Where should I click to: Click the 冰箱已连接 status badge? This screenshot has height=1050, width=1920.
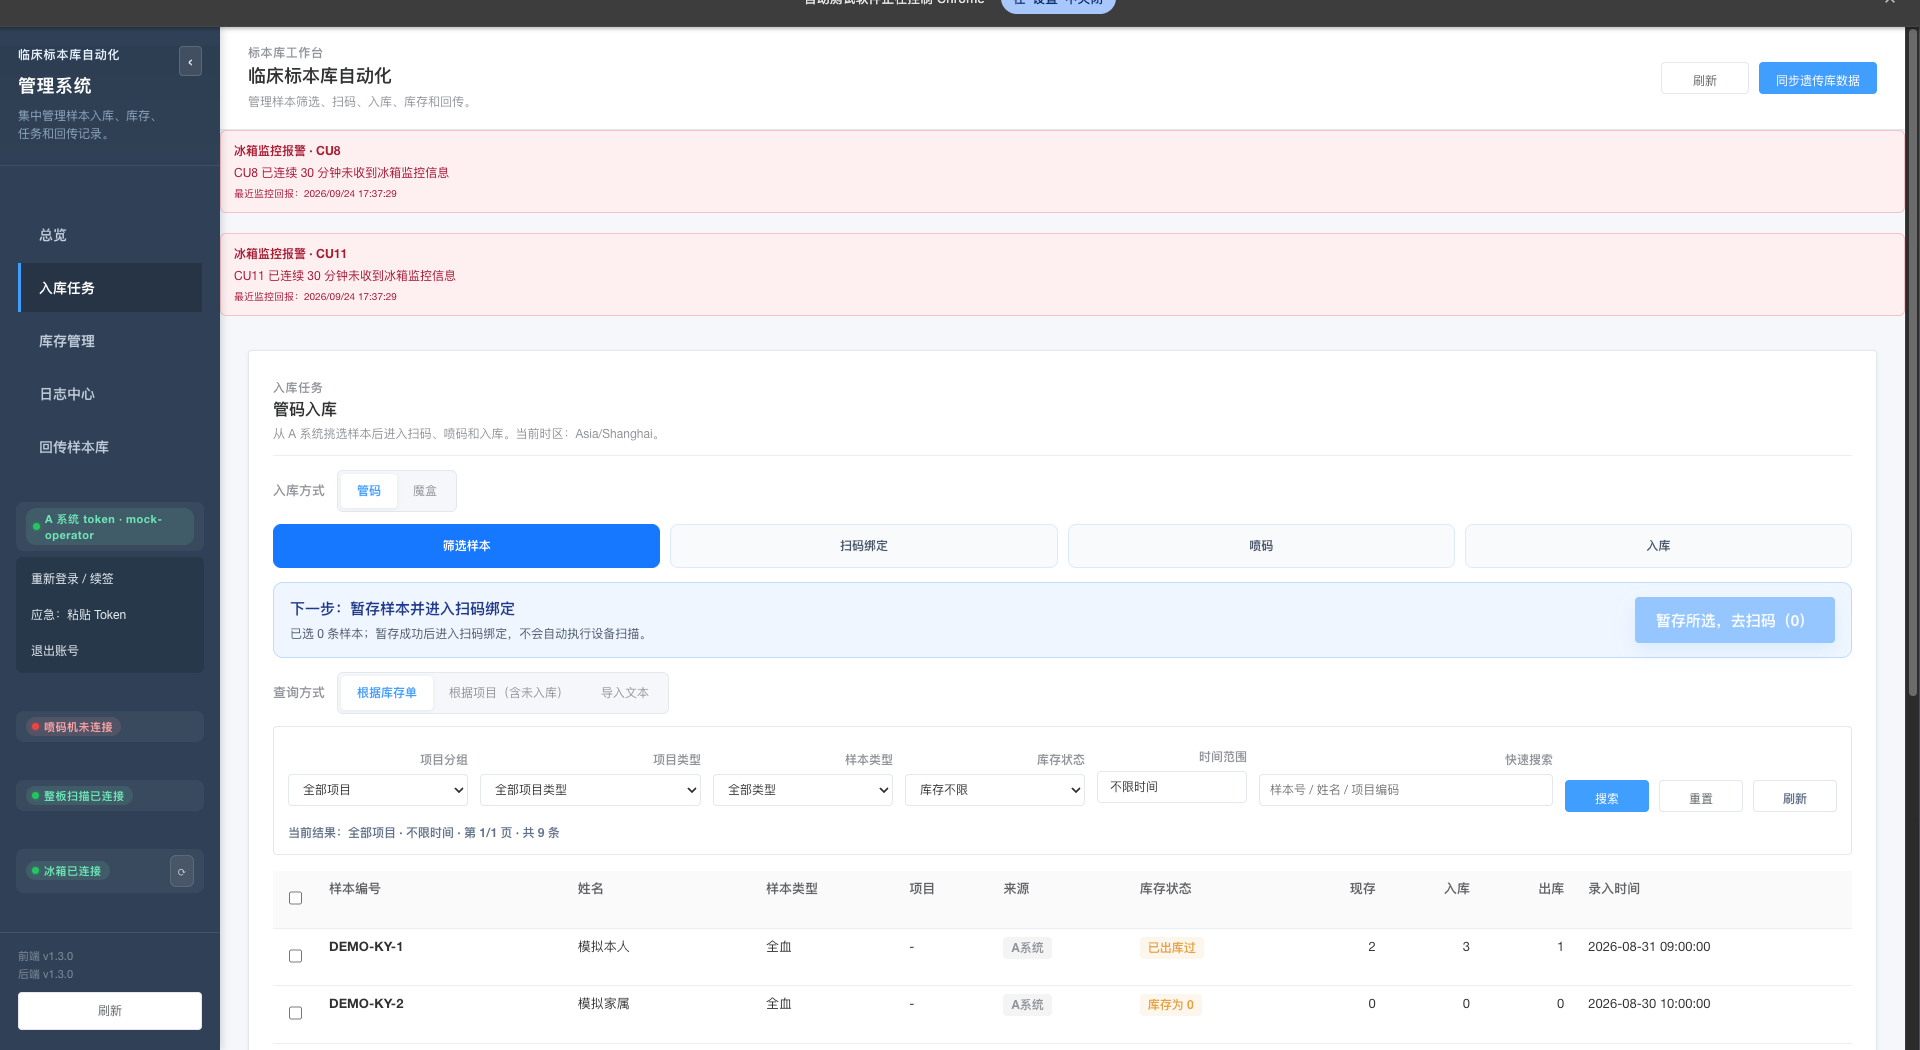click(x=68, y=871)
